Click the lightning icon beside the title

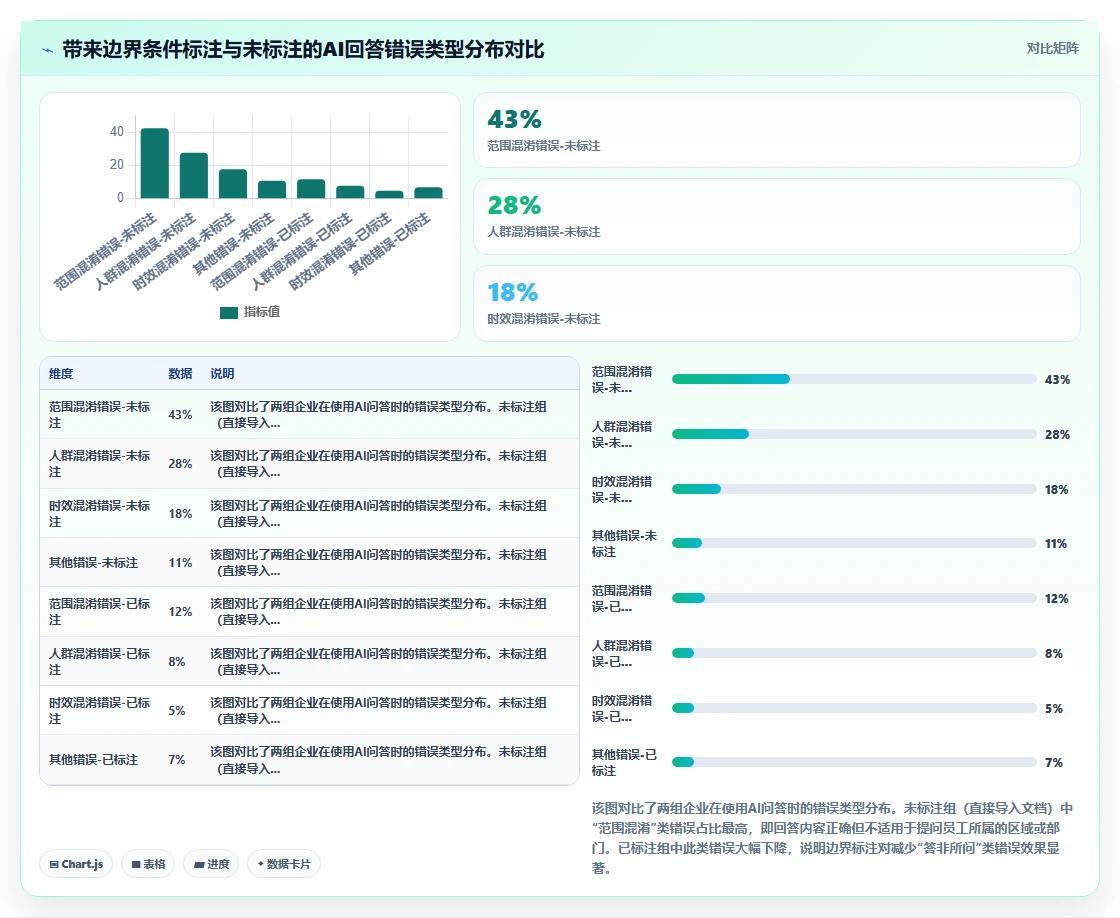point(48,50)
